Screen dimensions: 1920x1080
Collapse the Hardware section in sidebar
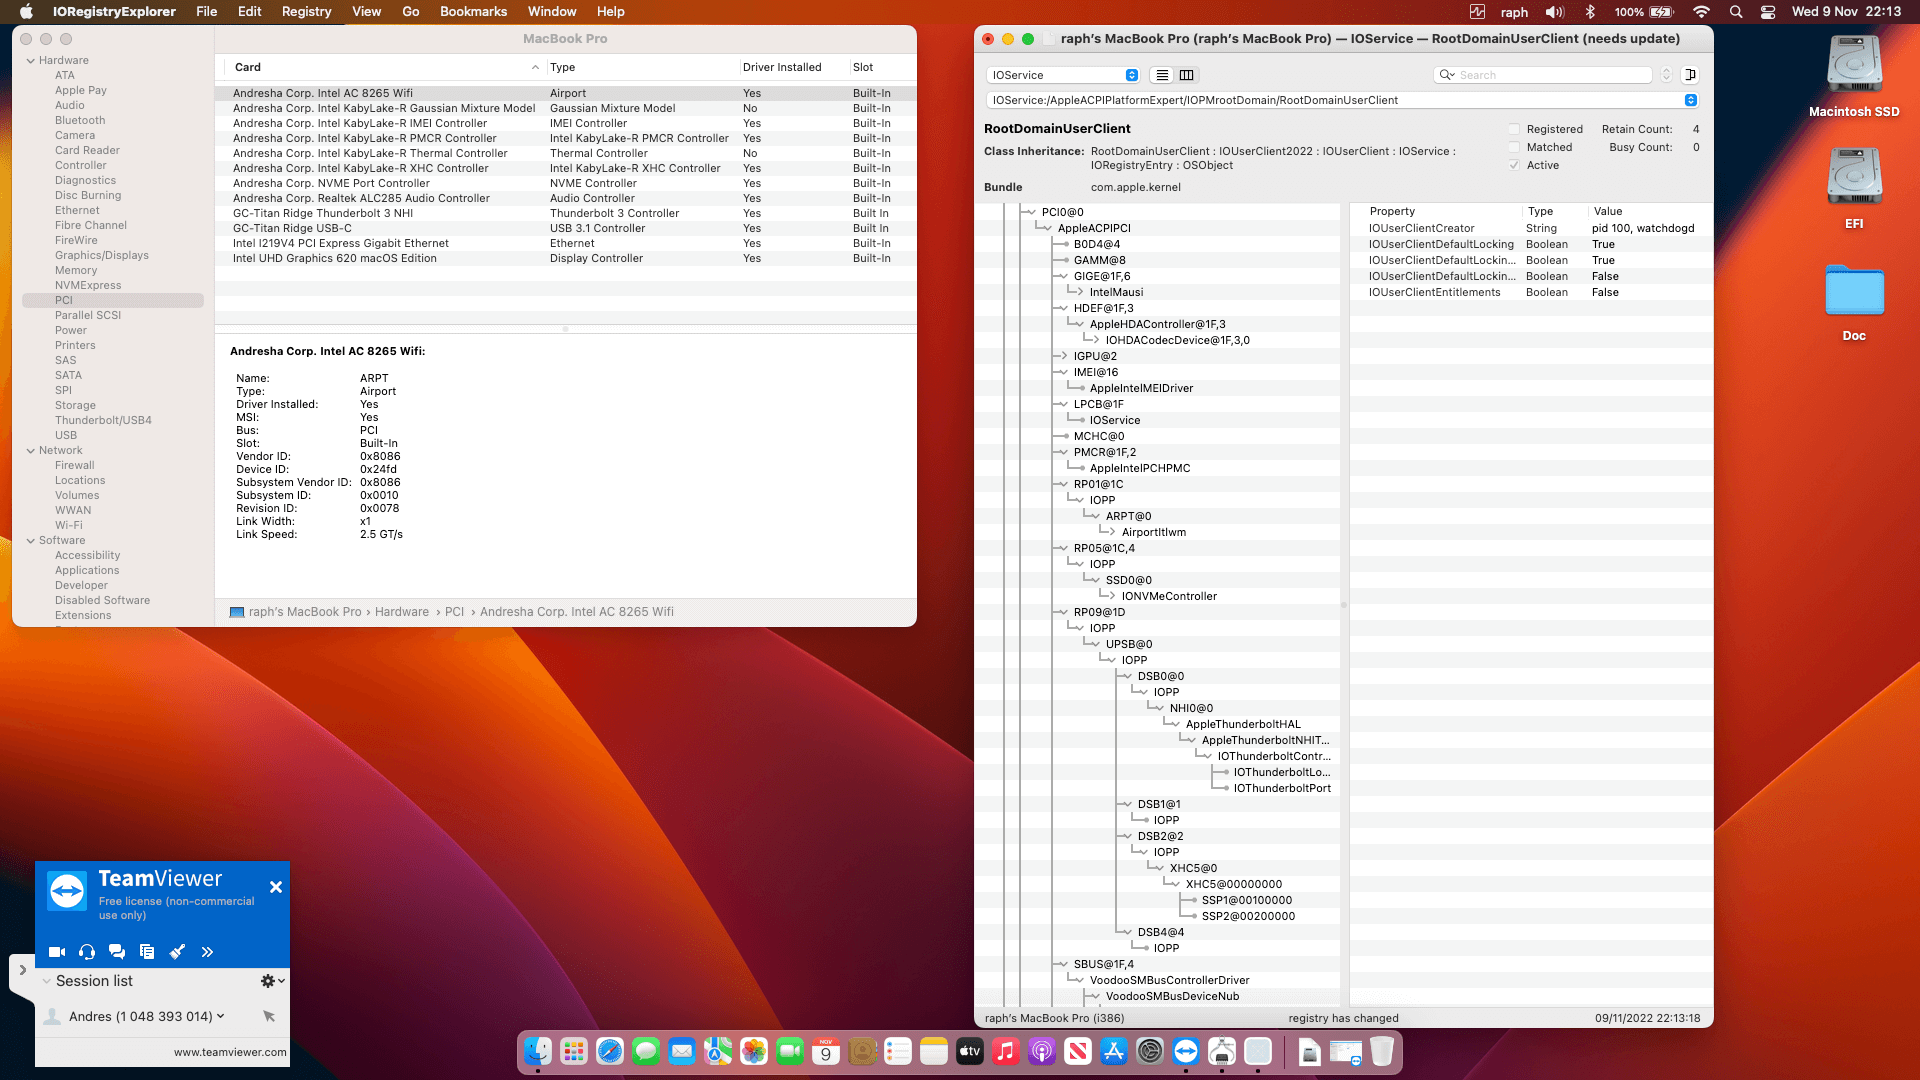click(x=31, y=61)
